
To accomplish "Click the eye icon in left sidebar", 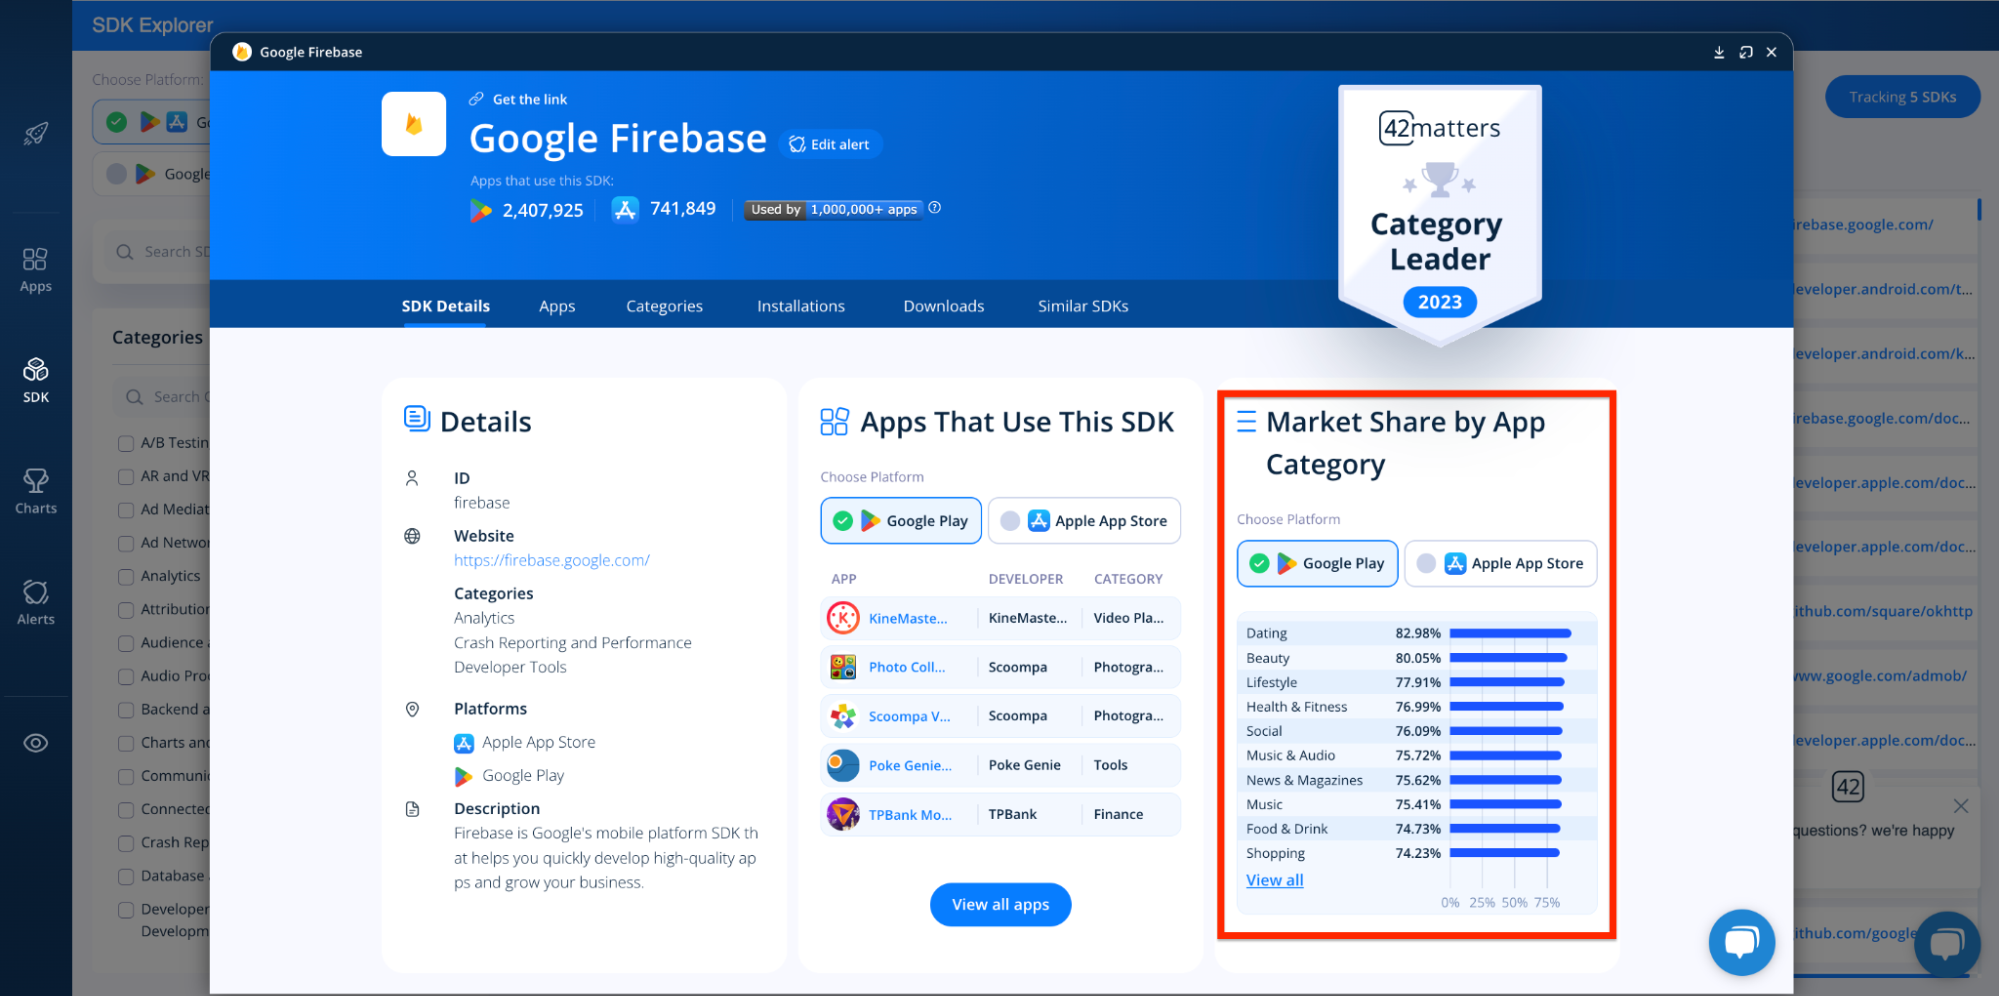I will tap(35, 743).
